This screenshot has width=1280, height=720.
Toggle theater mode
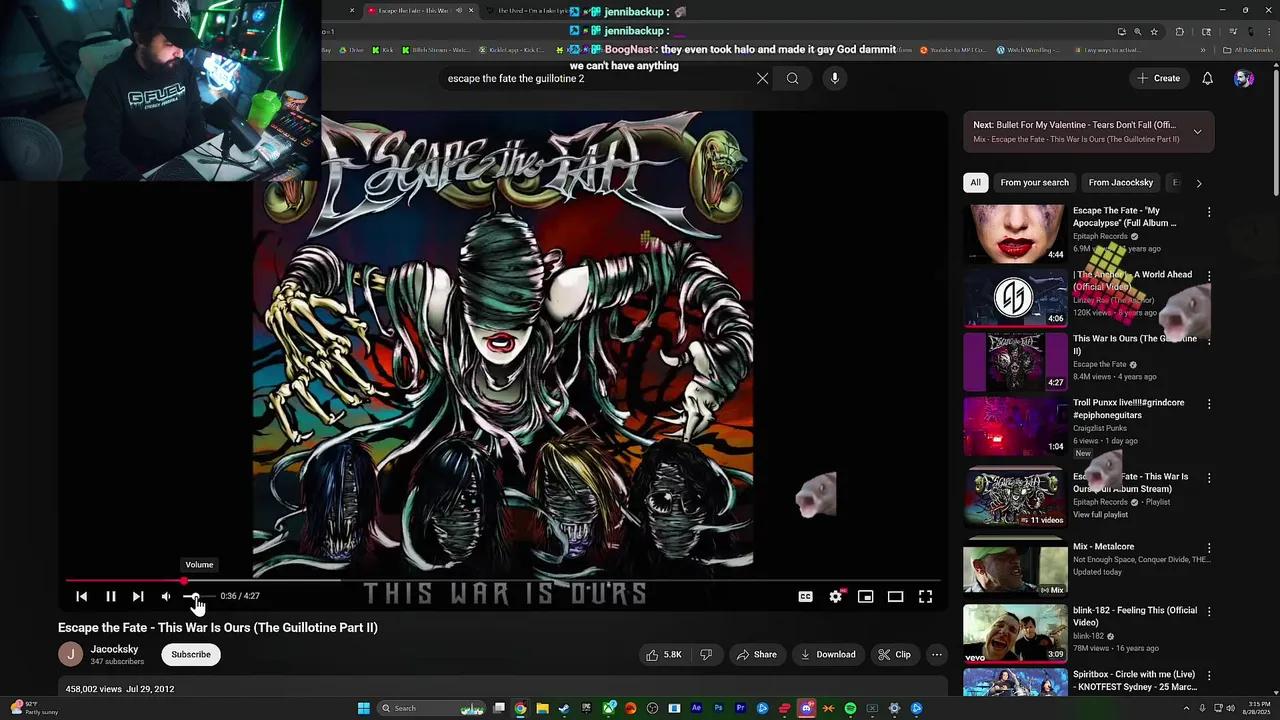pos(895,596)
